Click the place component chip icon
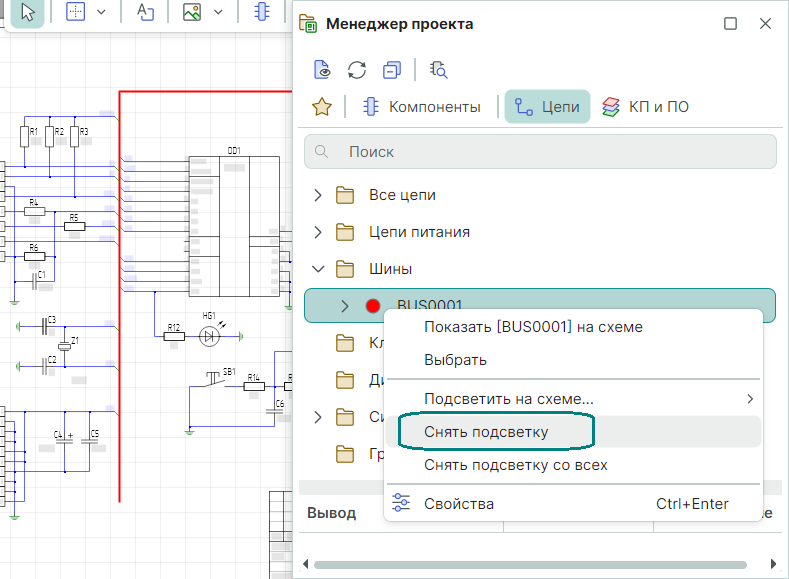This screenshot has width=789, height=579. [262, 12]
